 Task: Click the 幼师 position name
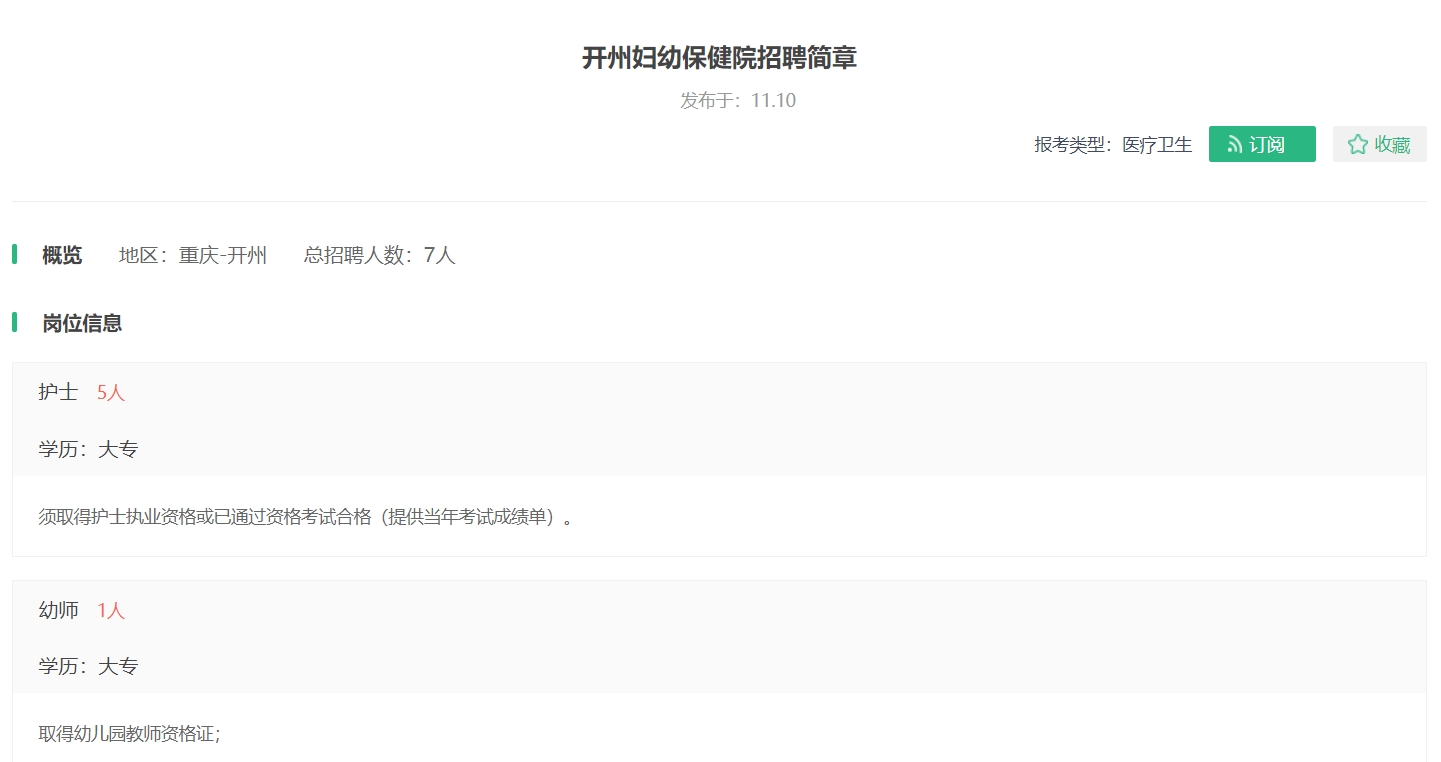58,610
